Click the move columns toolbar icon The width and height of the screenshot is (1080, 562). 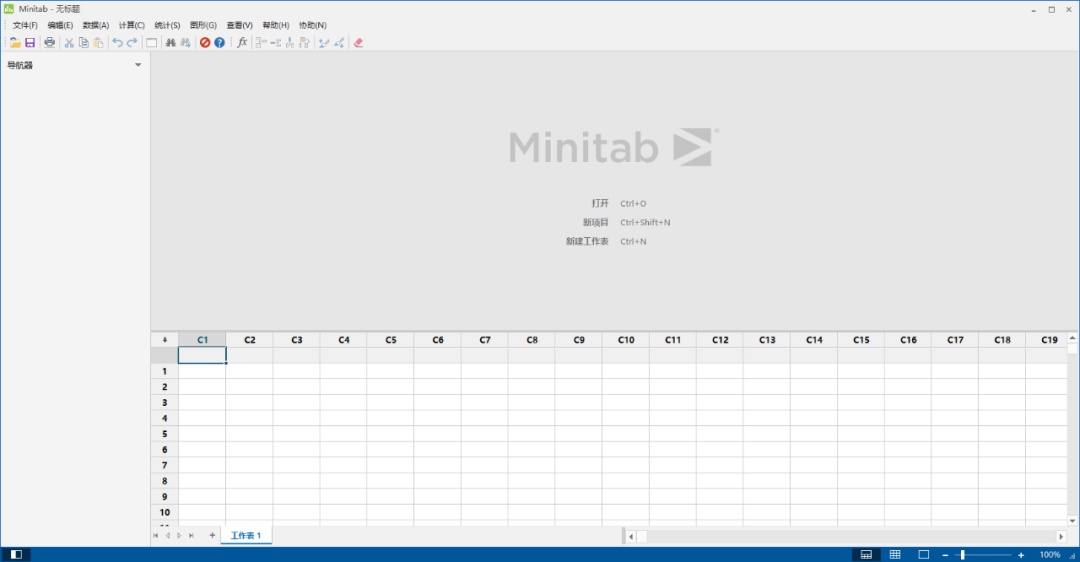pyautogui.click(x=304, y=43)
